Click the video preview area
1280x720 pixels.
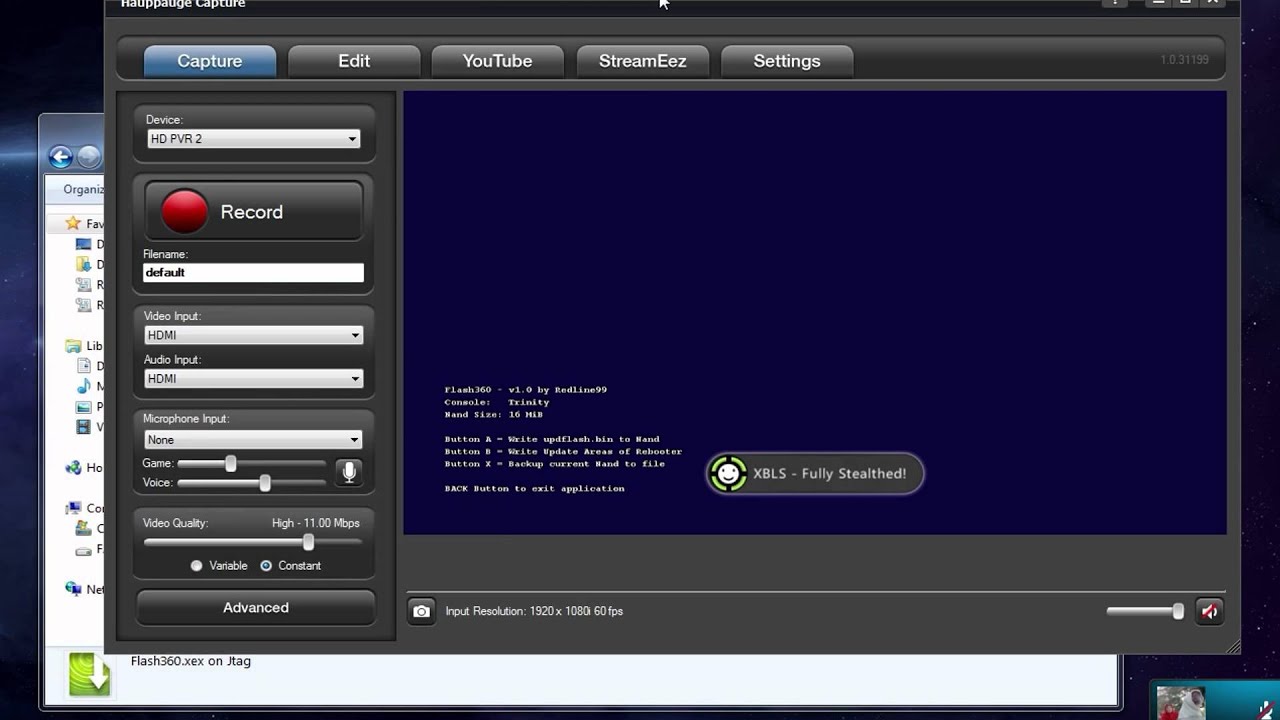click(x=815, y=313)
